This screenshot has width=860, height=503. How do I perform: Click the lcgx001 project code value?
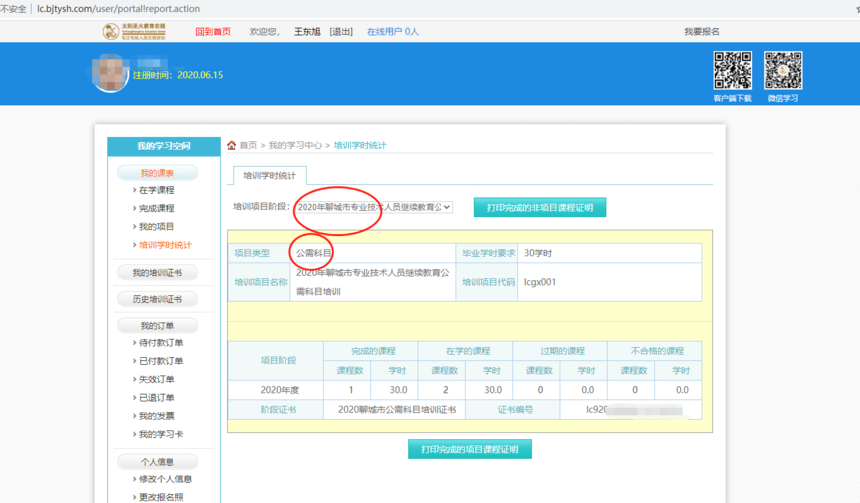540,282
